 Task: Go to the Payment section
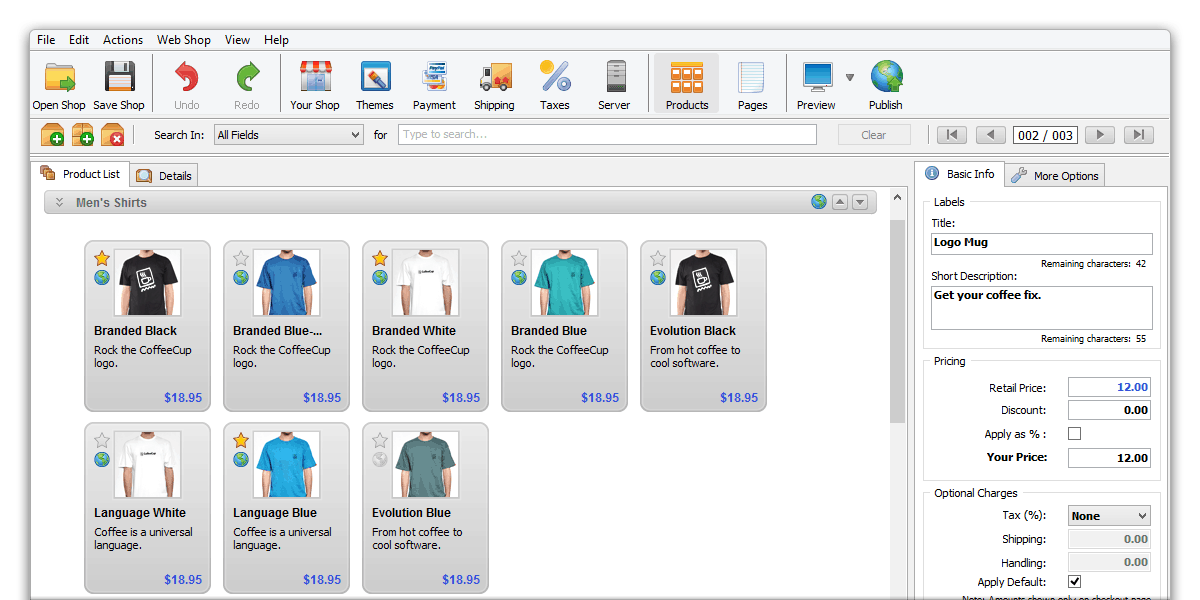point(434,84)
